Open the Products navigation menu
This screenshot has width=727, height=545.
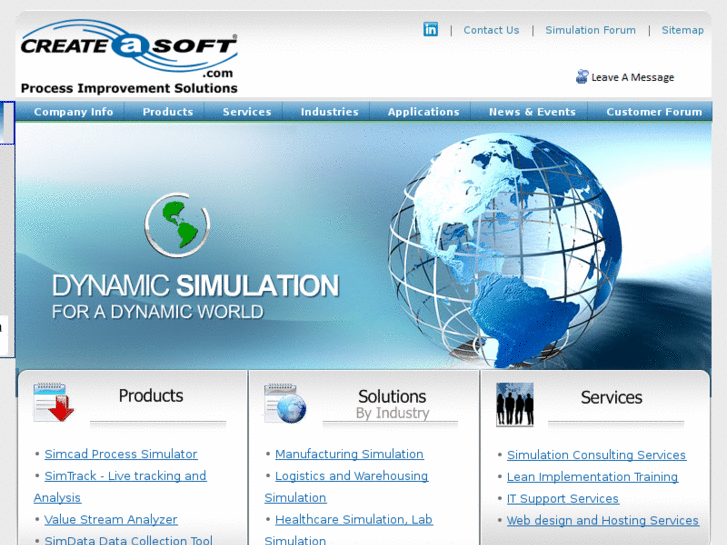[168, 112]
